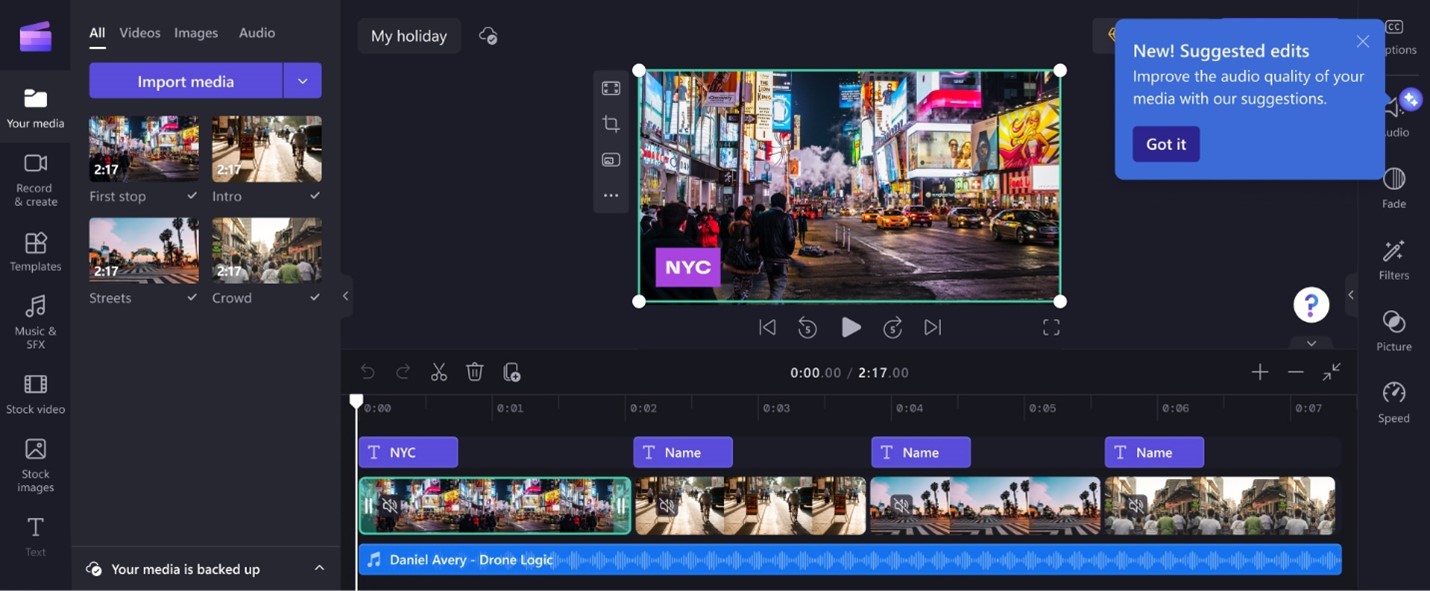1430x591 pixels.
Task: Open the Filters property panel
Action: click(1394, 260)
